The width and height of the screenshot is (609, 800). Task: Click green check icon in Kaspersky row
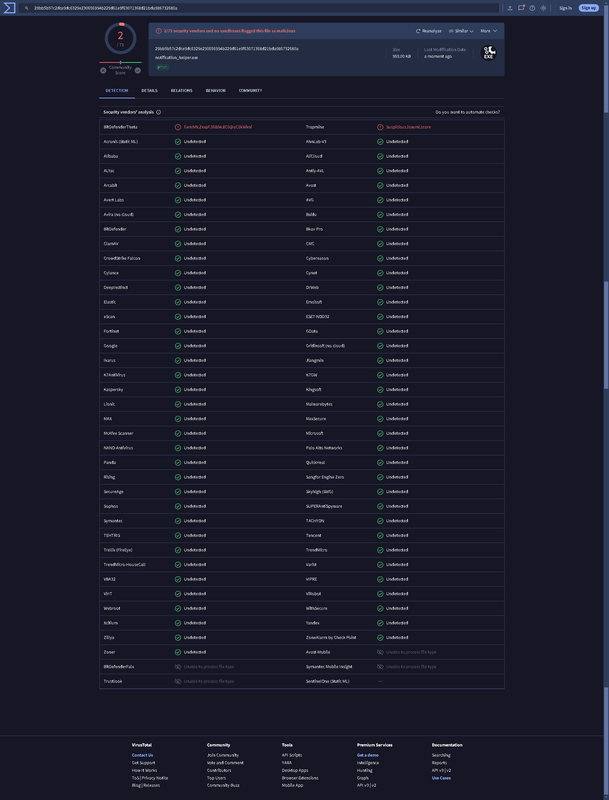(x=178, y=390)
